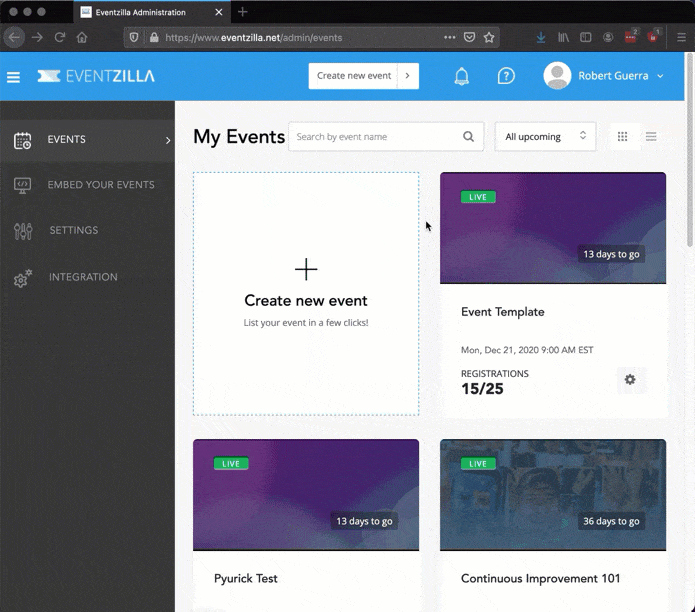Switch to grid view of events

622,136
